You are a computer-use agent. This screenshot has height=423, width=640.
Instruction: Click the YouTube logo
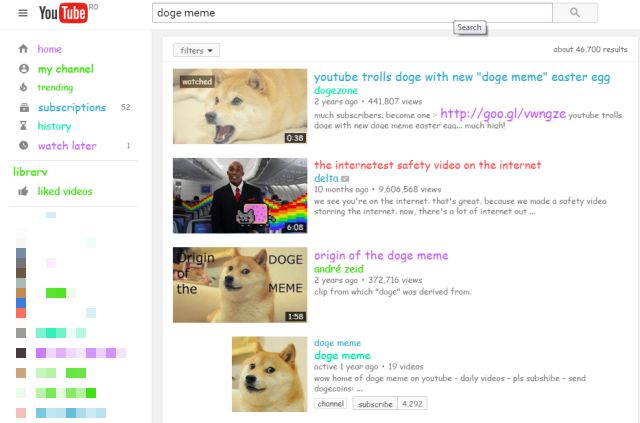(x=64, y=13)
